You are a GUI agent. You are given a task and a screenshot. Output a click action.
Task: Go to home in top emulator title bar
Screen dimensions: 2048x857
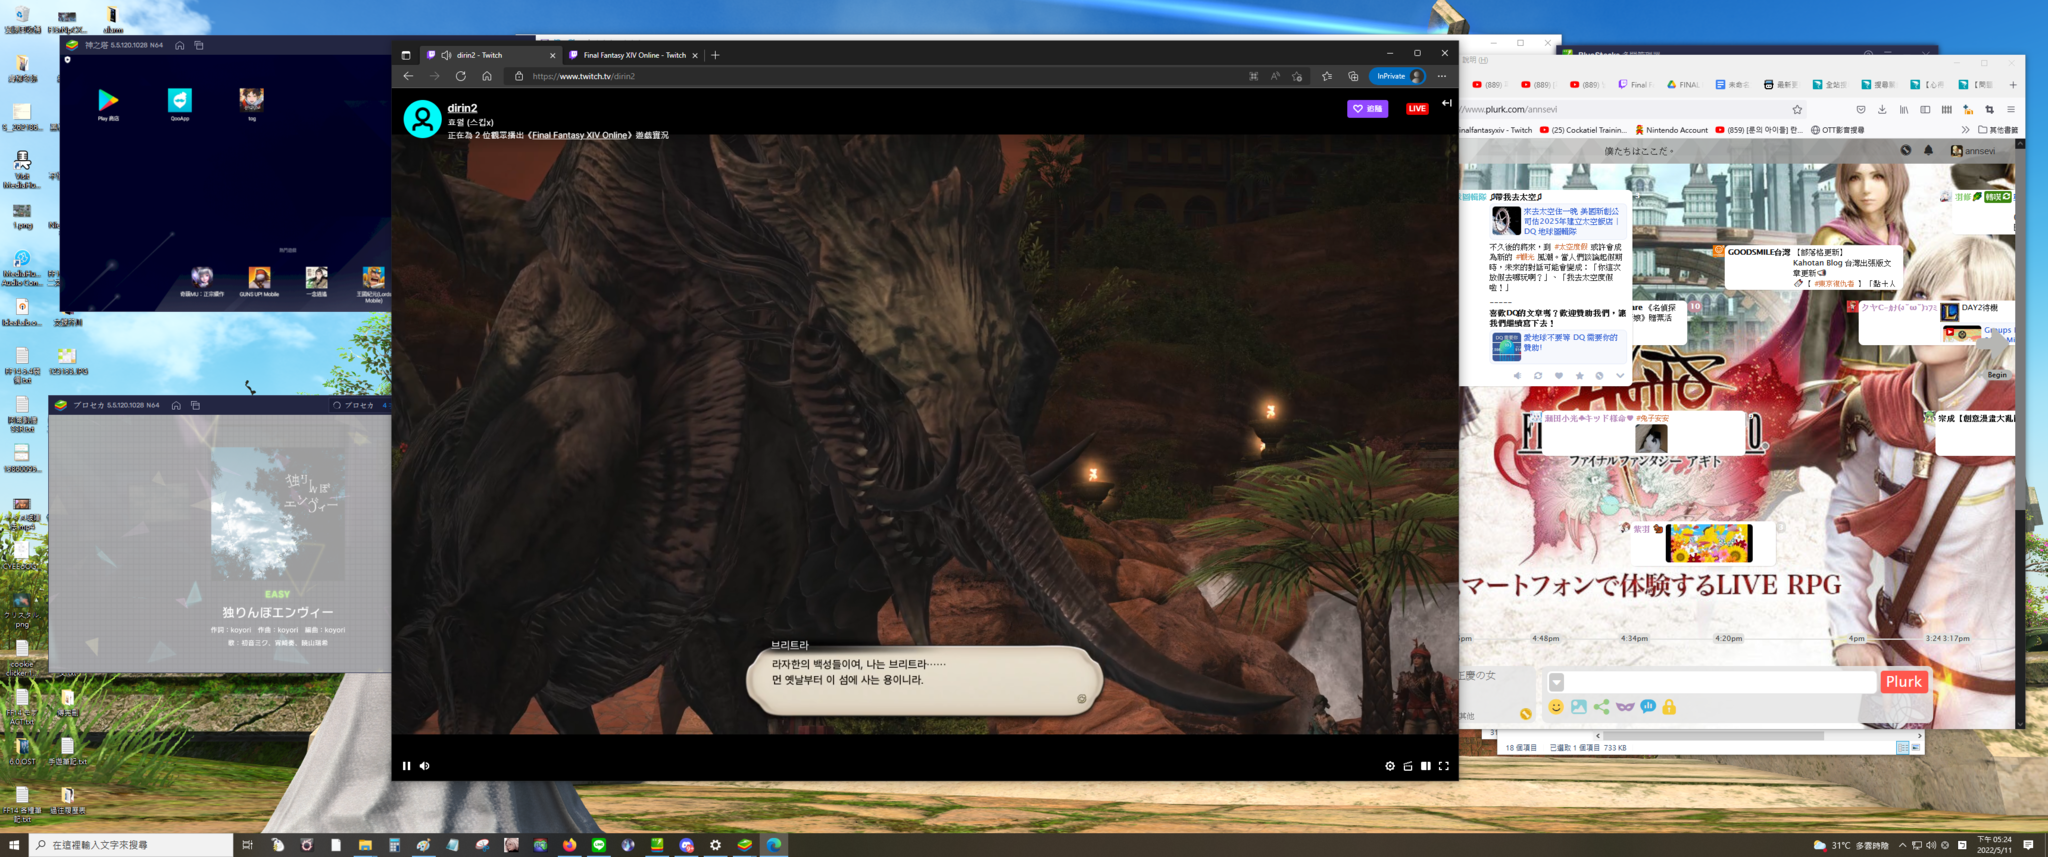(180, 45)
